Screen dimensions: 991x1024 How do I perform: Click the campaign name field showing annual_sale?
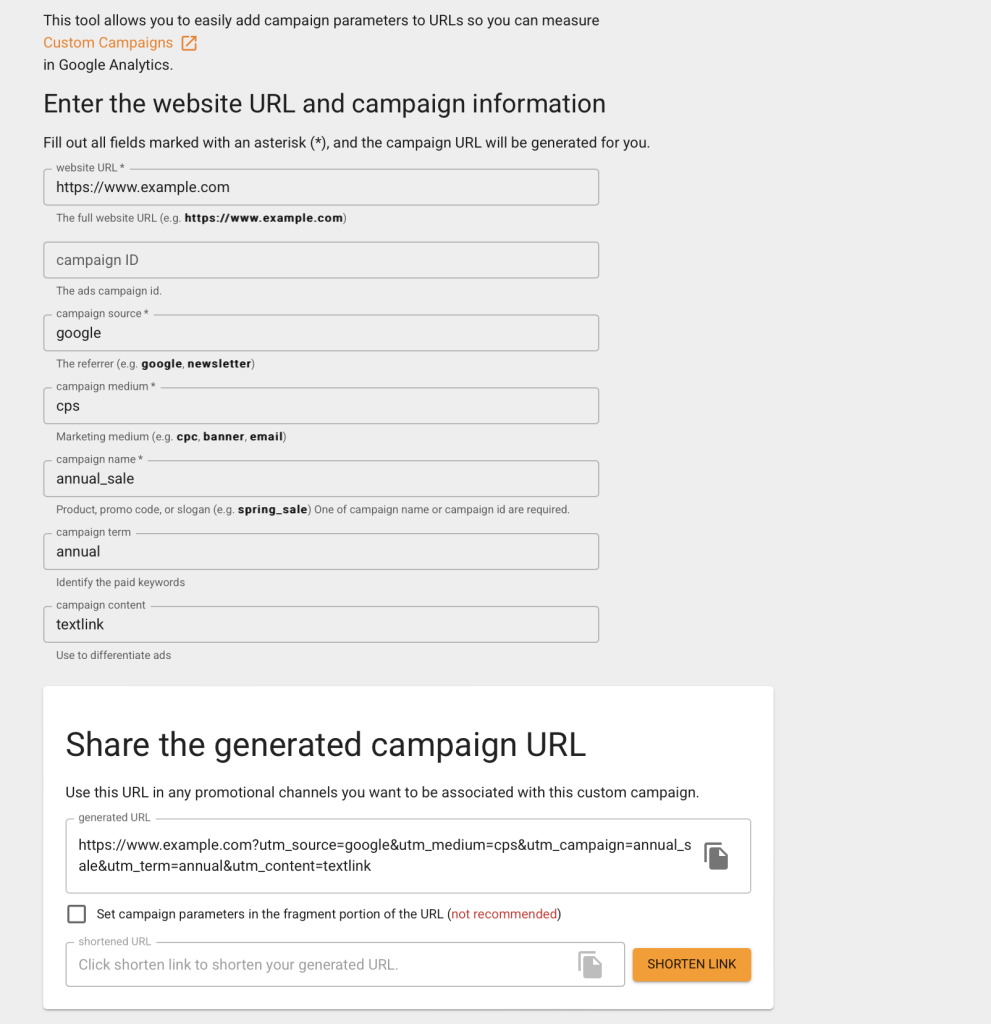pyautogui.click(x=320, y=478)
